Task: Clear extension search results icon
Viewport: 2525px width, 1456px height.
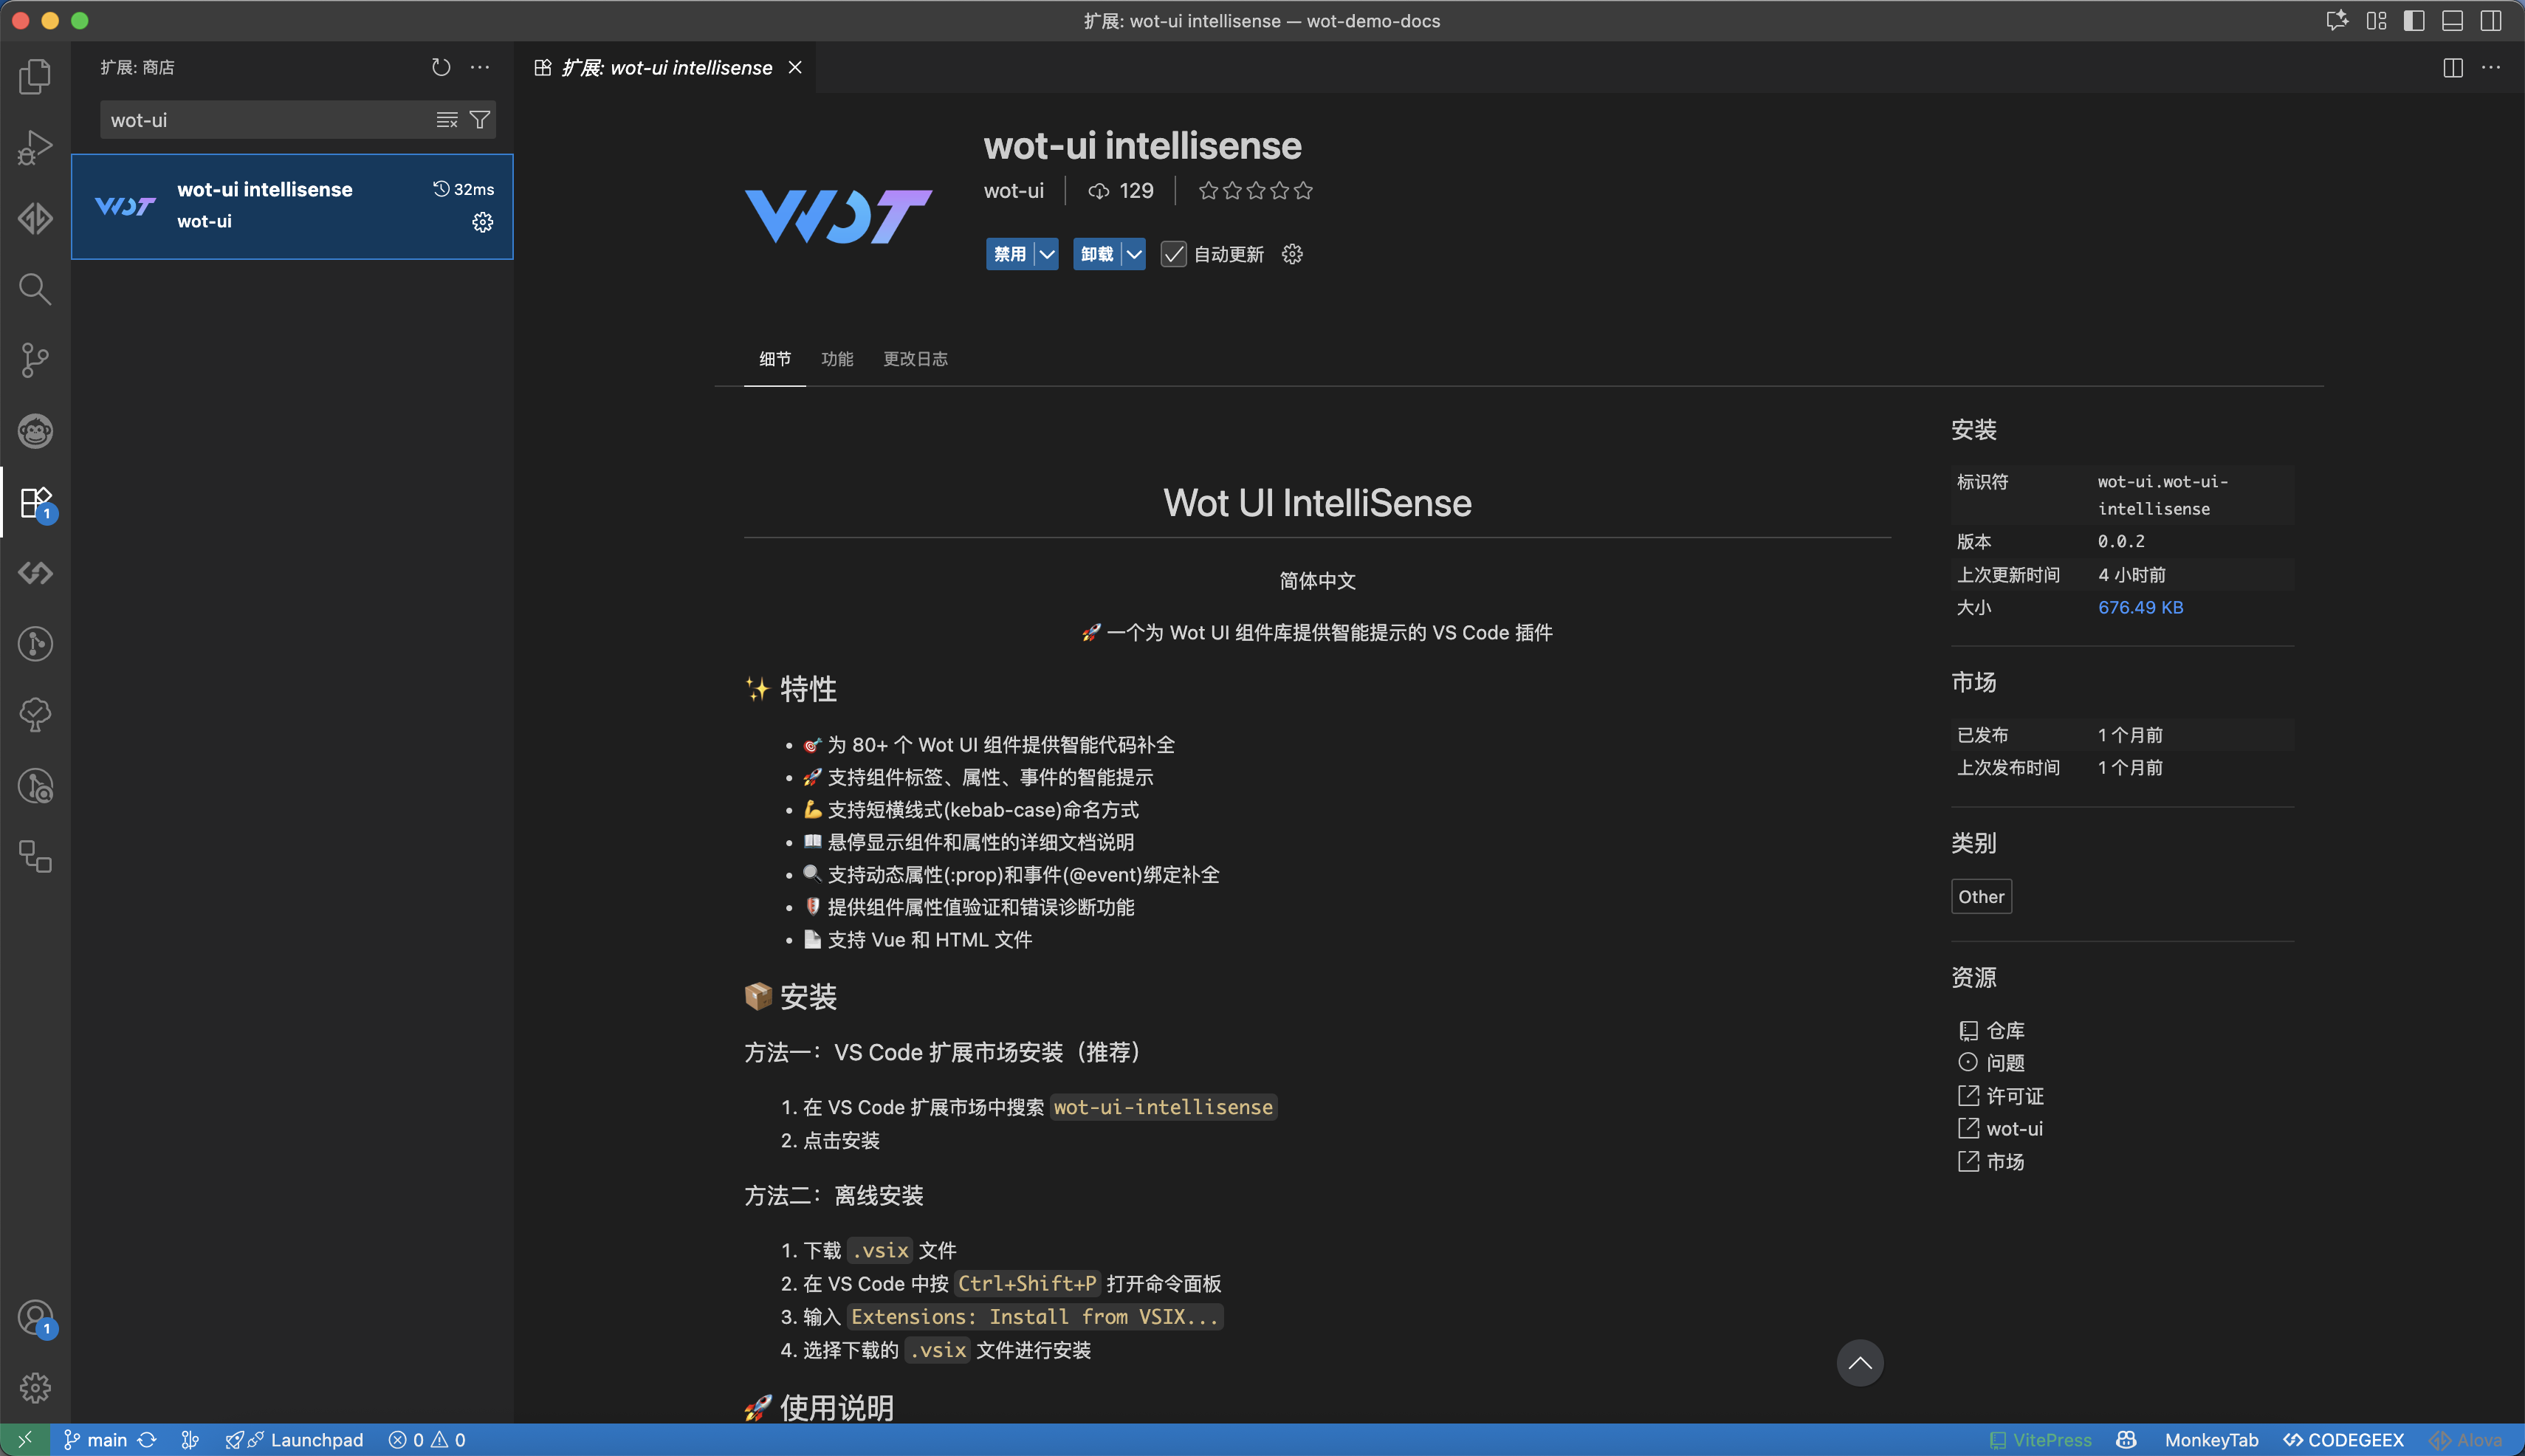Action: (447, 120)
